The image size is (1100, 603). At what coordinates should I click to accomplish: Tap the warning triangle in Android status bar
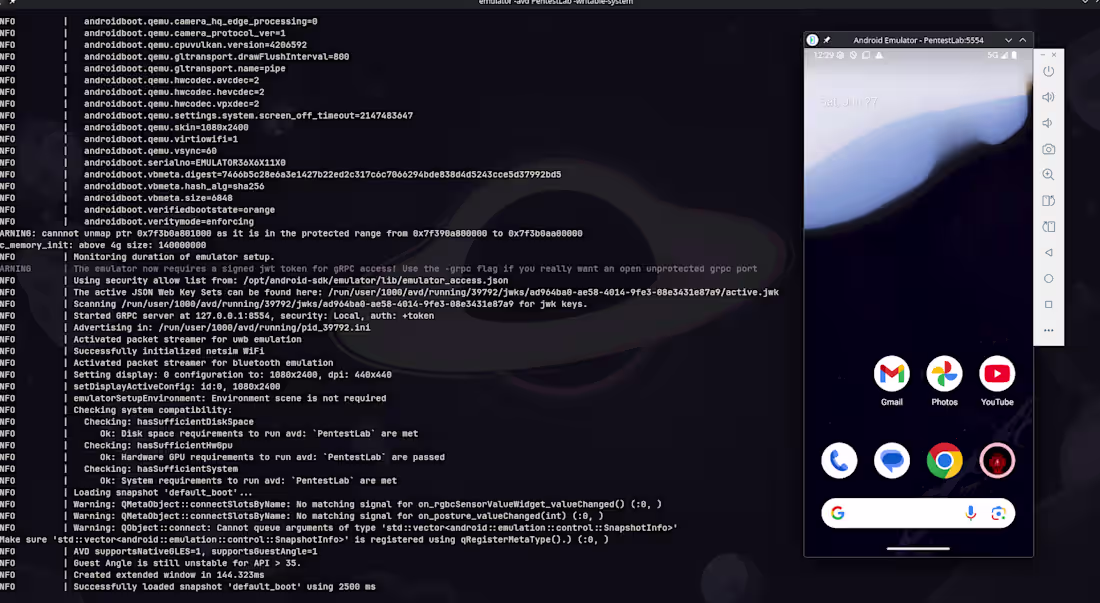[879, 55]
